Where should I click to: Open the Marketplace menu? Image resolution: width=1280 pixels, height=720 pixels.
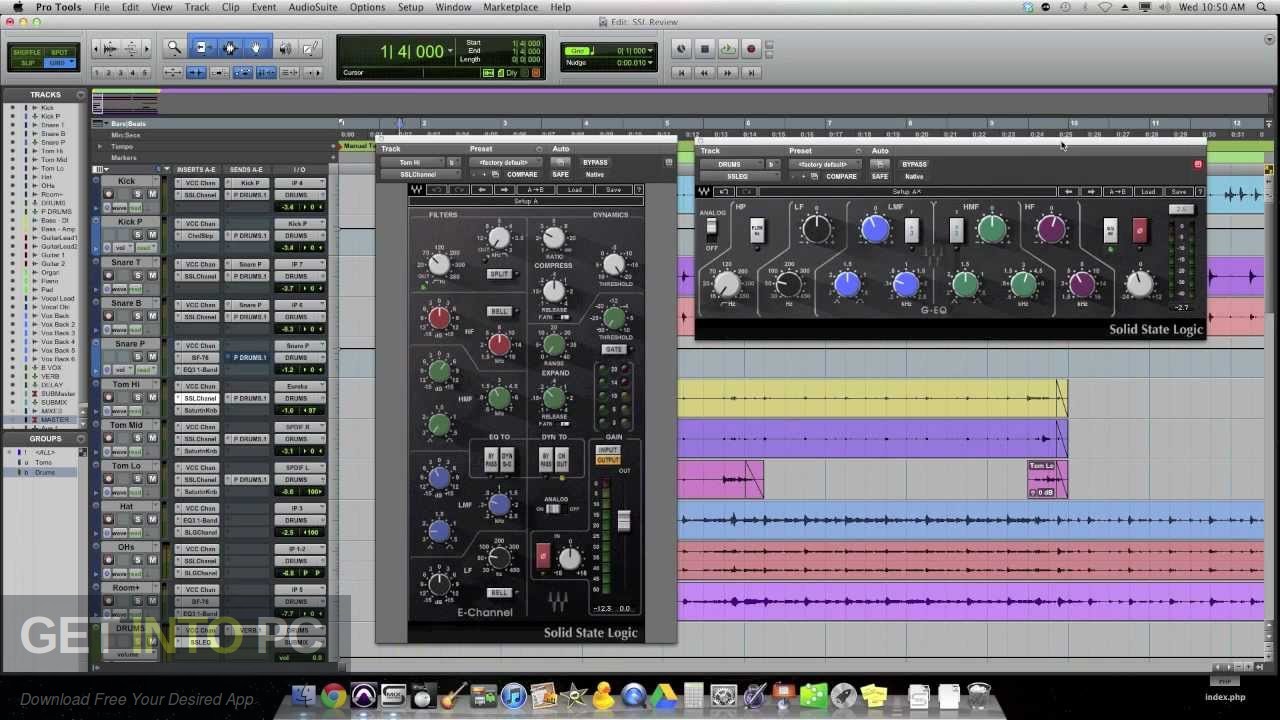[x=510, y=7]
